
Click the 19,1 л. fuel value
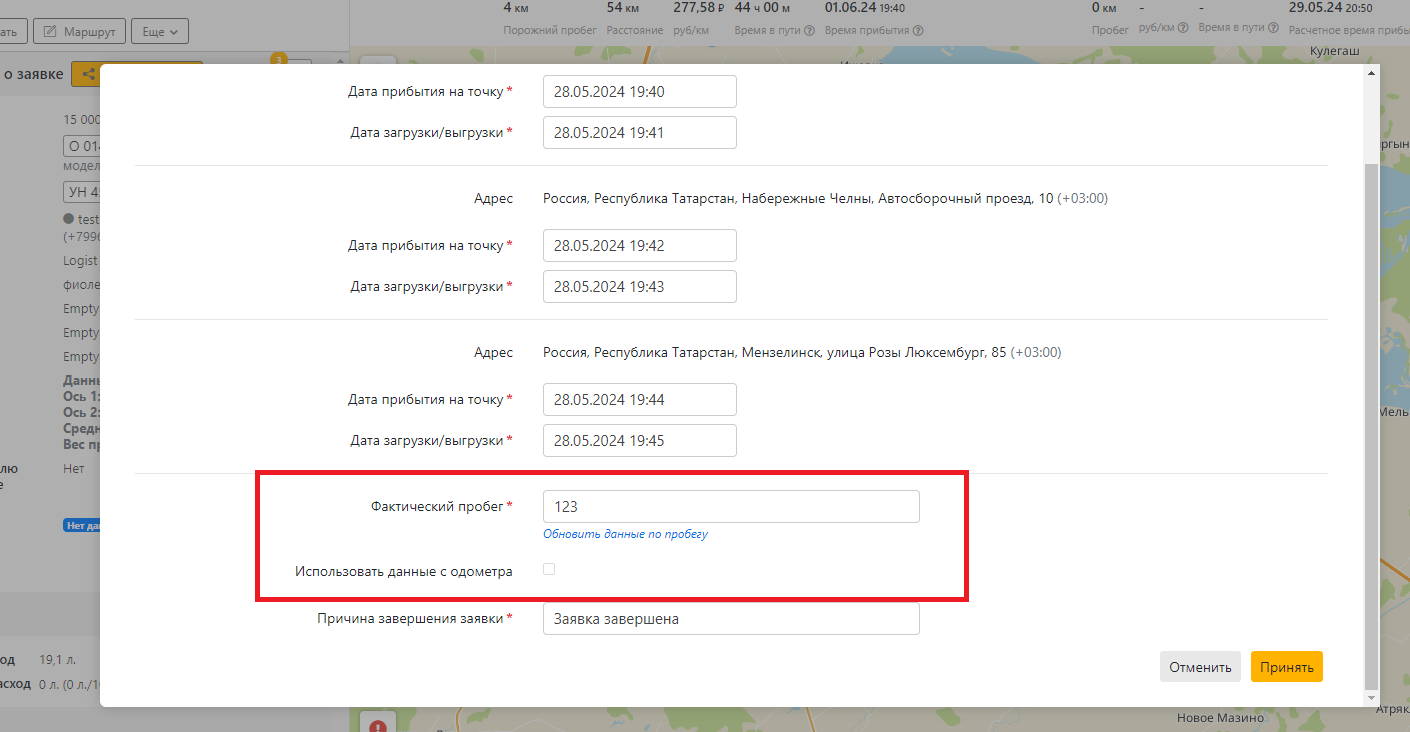coord(57,660)
